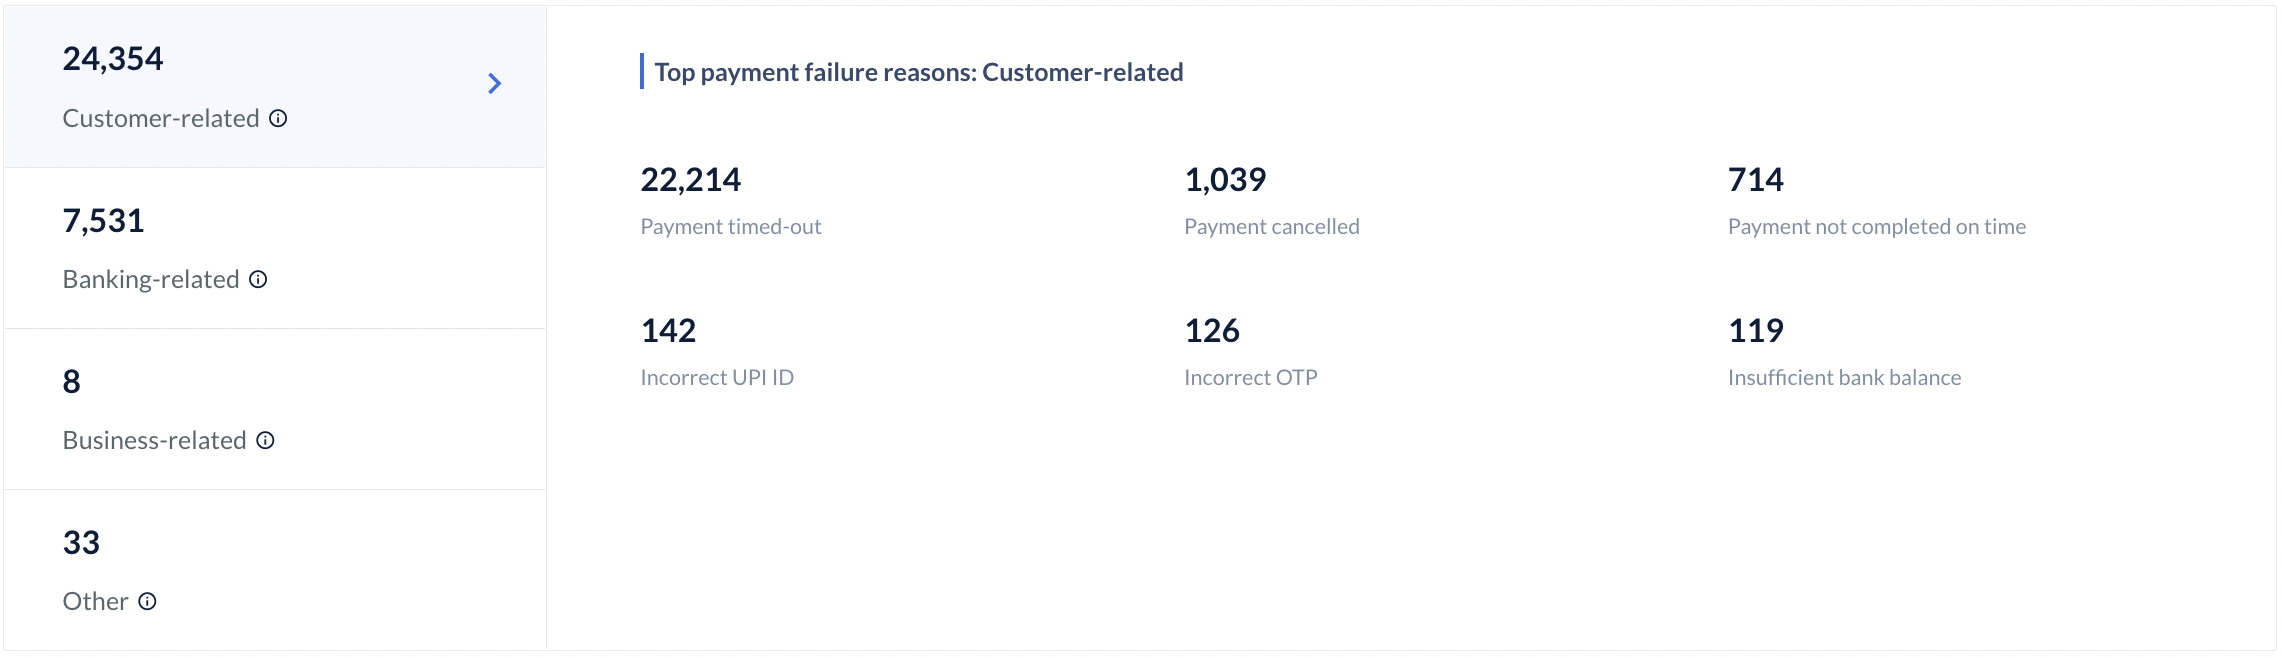2282x658 pixels.
Task: Click the 22,214 Payment timed-out figure
Action: [x=691, y=180]
